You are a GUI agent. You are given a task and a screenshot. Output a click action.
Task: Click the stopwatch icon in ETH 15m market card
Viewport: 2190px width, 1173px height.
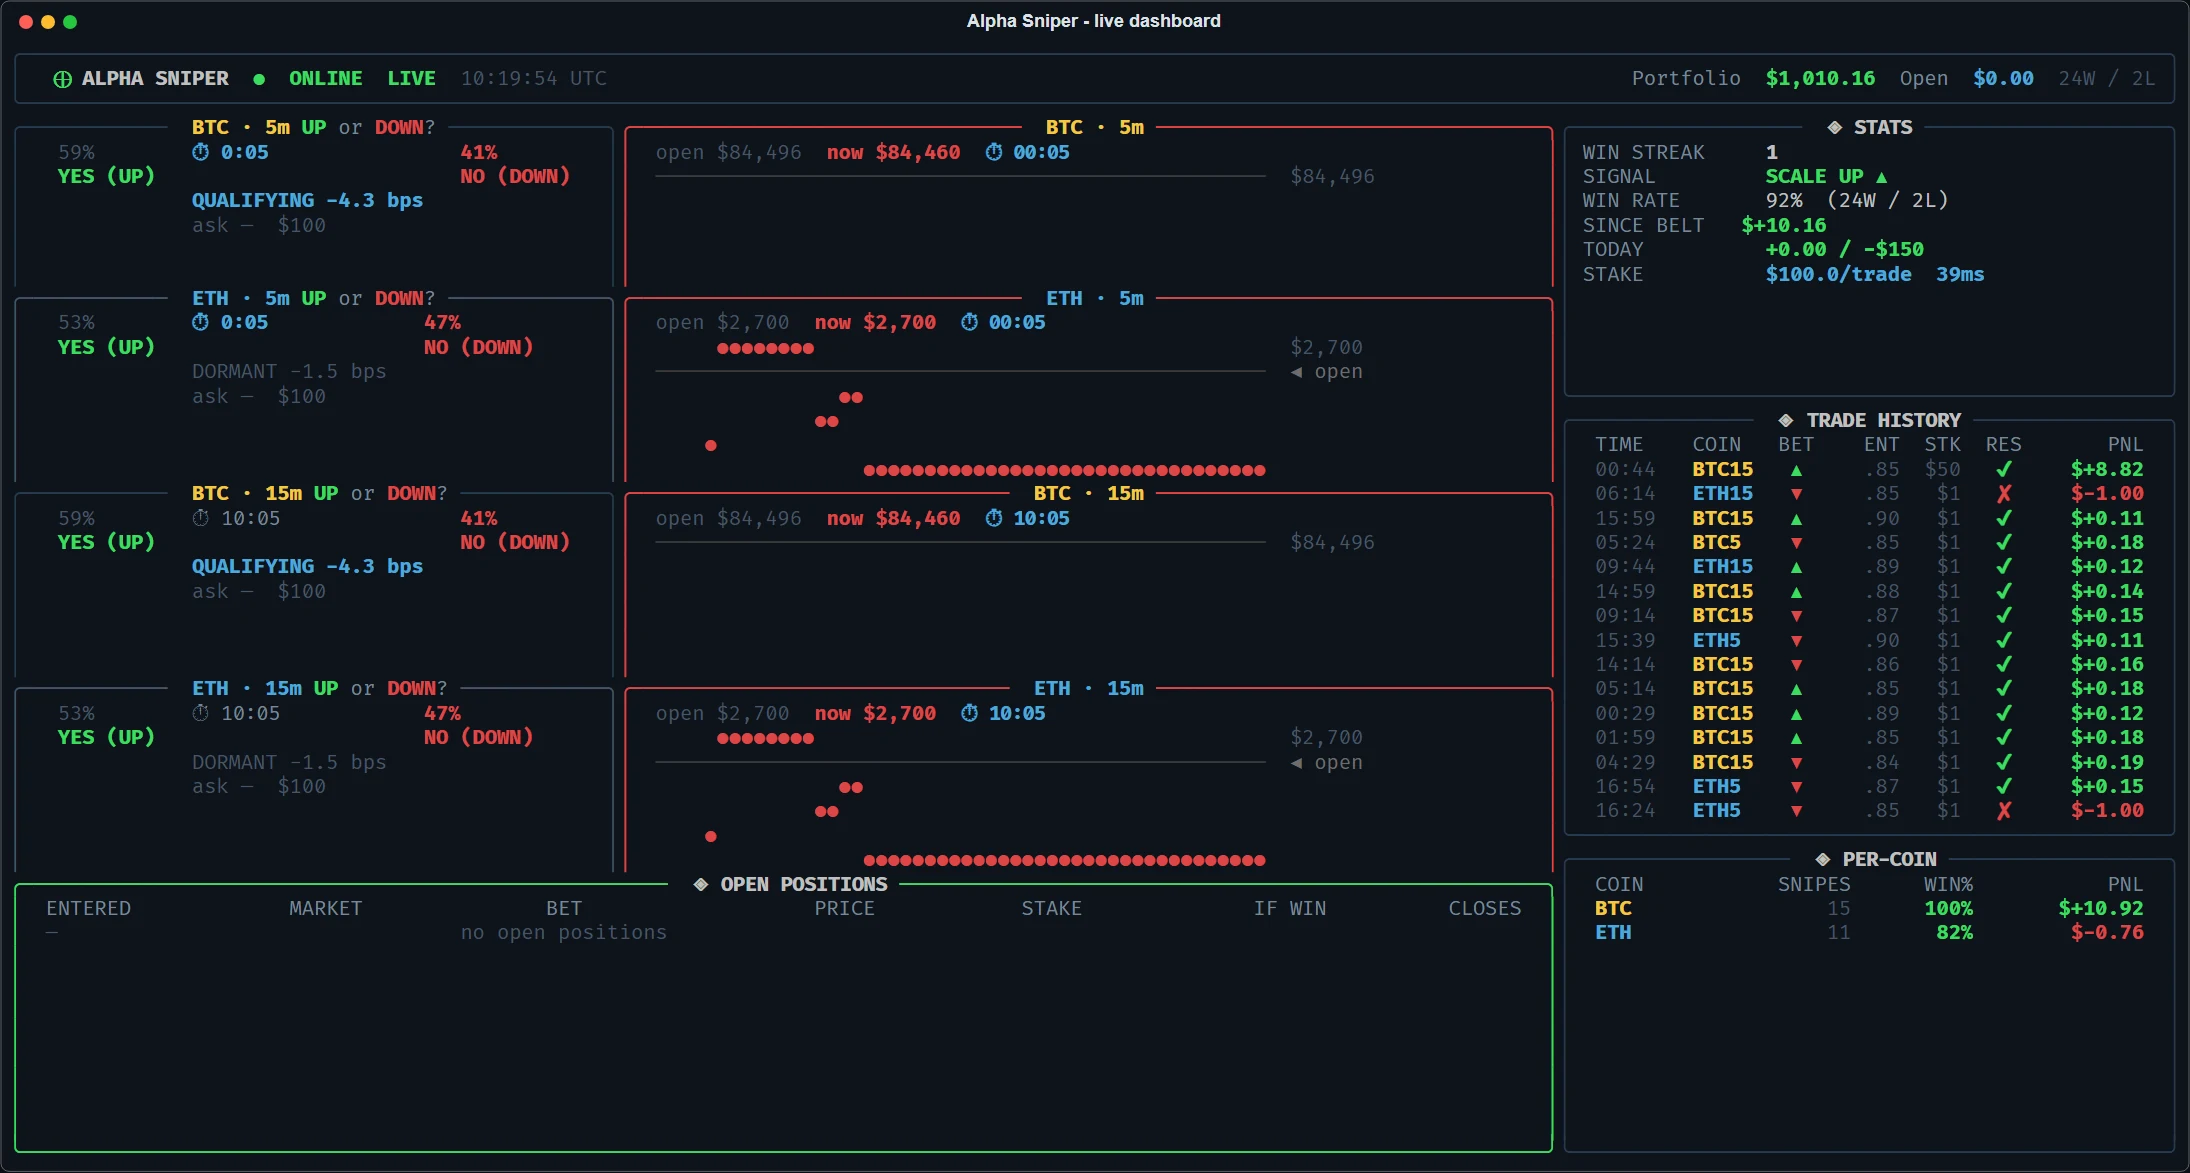click(x=201, y=713)
